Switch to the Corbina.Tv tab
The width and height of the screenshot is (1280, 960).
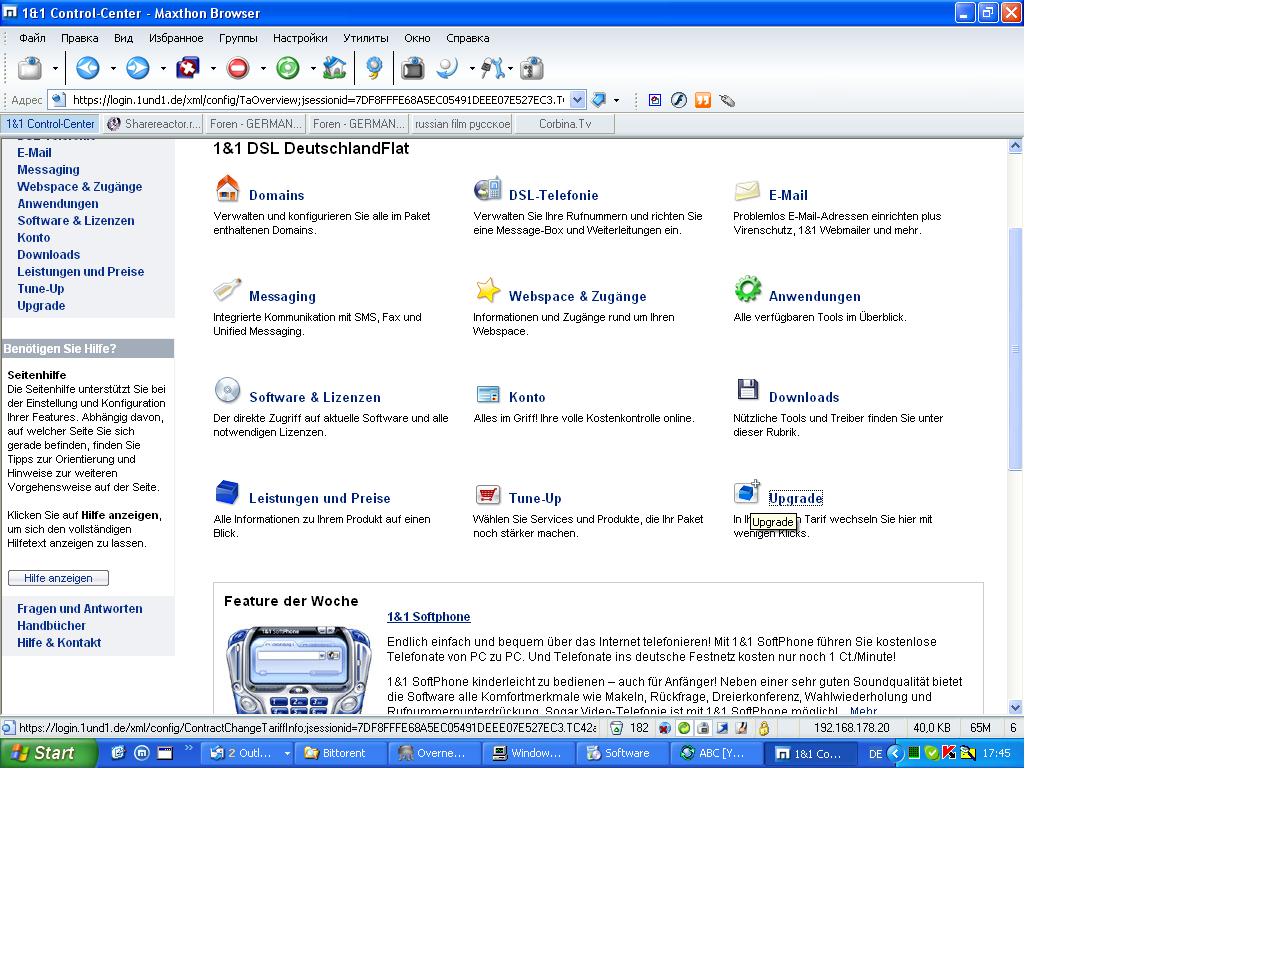click(x=564, y=124)
